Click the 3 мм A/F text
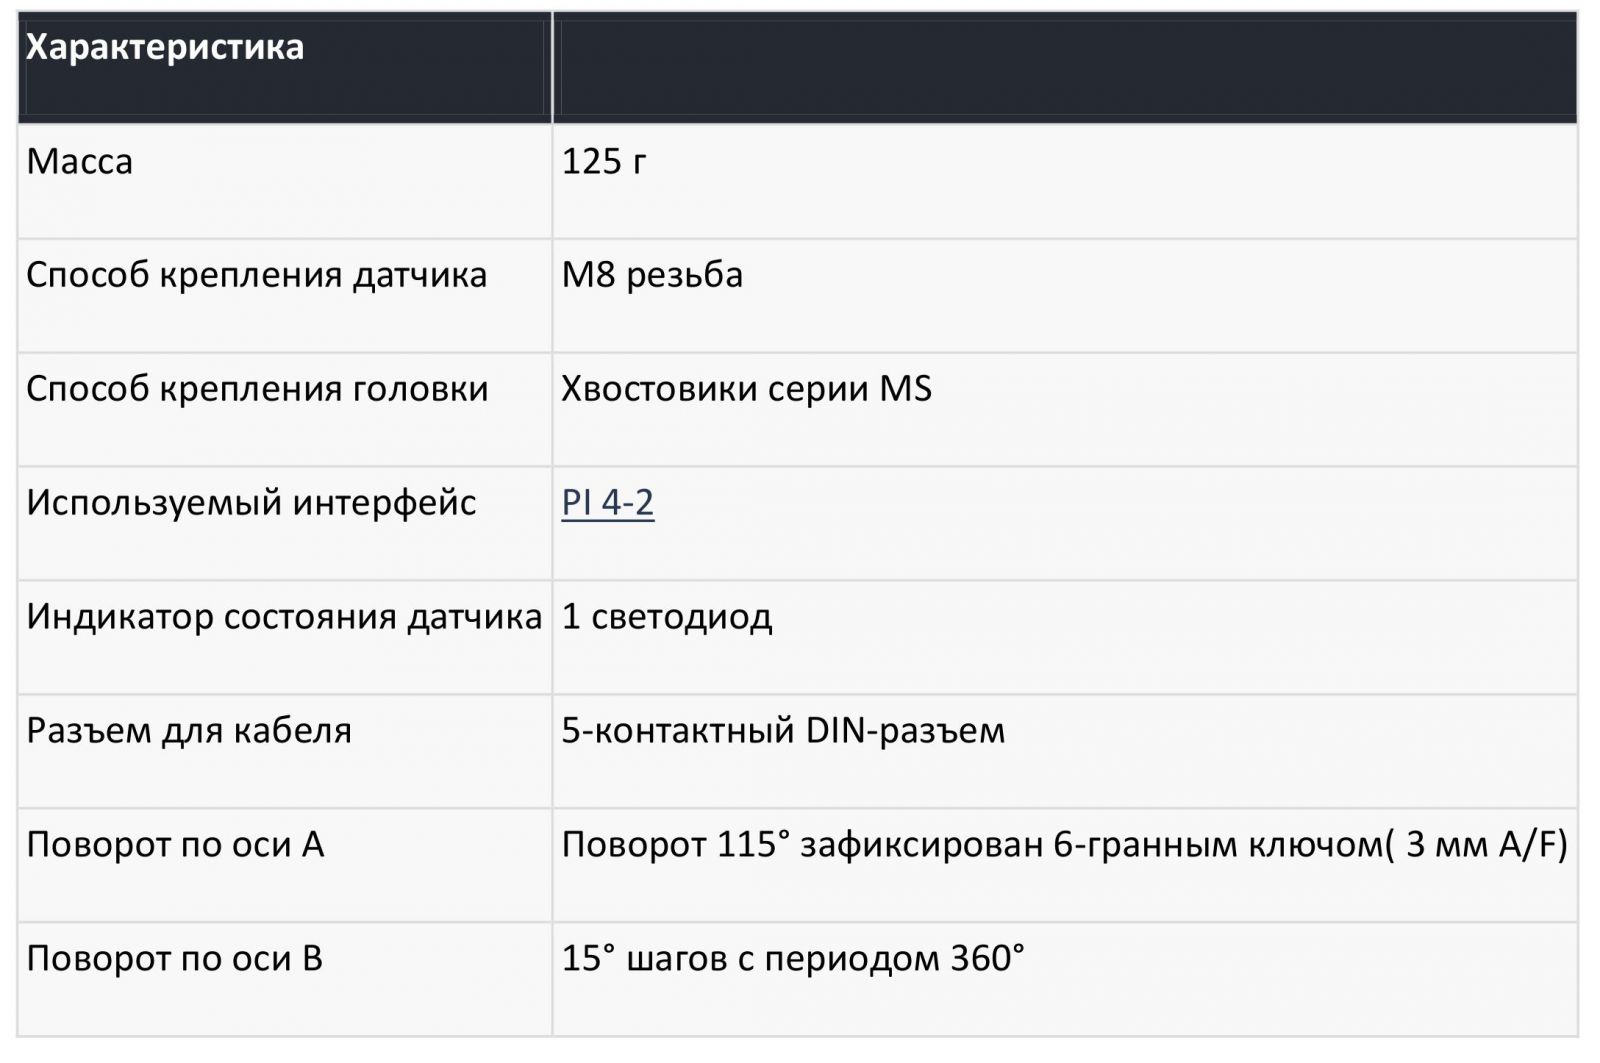 point(1485,845)
